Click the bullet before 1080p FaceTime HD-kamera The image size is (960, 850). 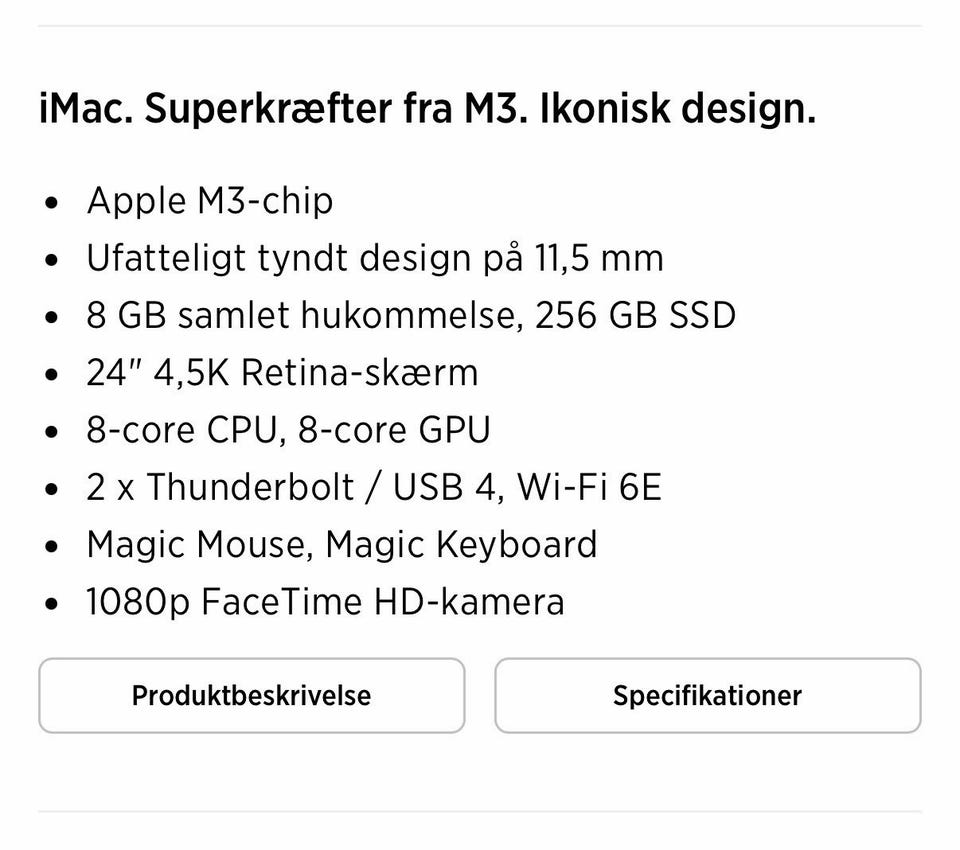pyautogui.click(x=53, y=605)
